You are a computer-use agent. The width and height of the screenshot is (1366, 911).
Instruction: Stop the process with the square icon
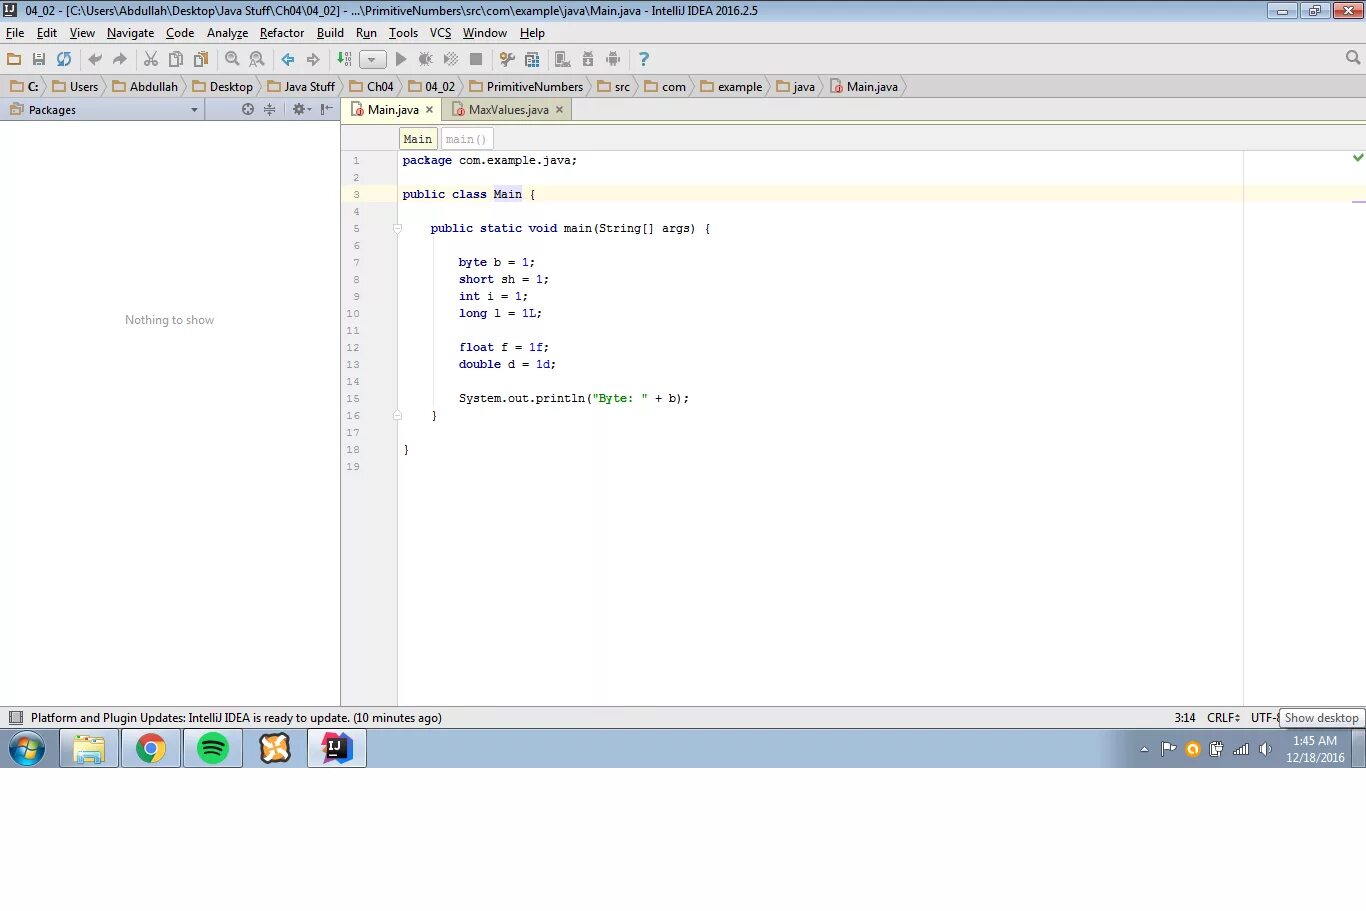click(x=476, y=59)
